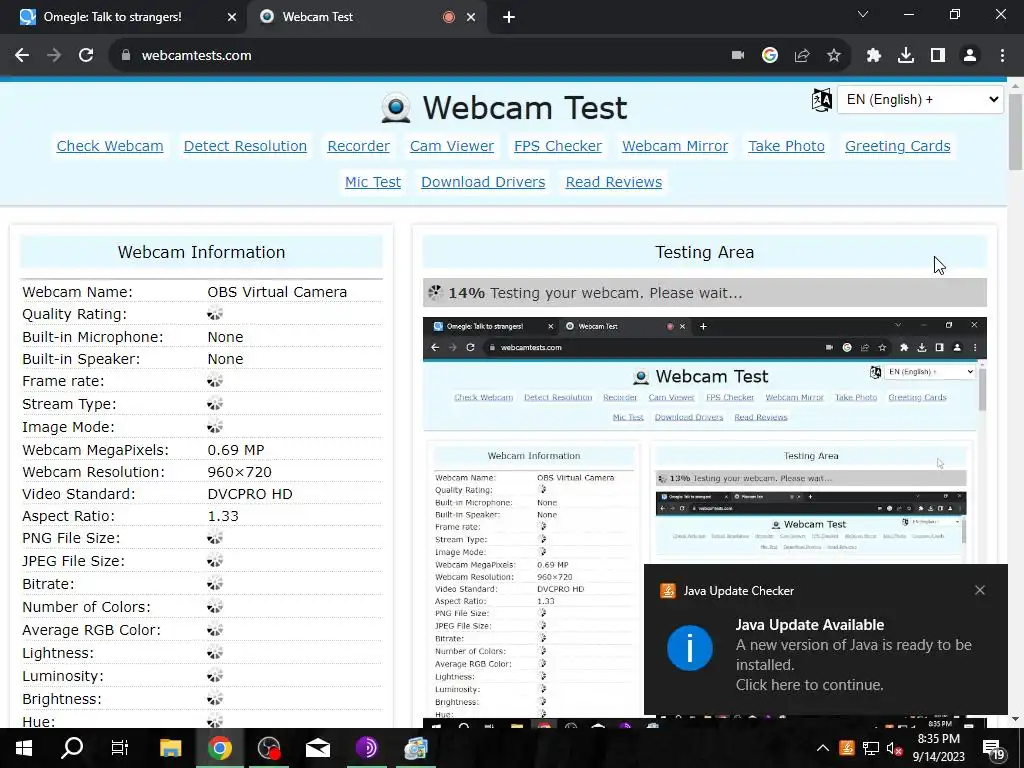Image resolution: width=1024 pixels, height=768 pixels.
Task: Open the Cam Viewer link
Action: (452, 146)
